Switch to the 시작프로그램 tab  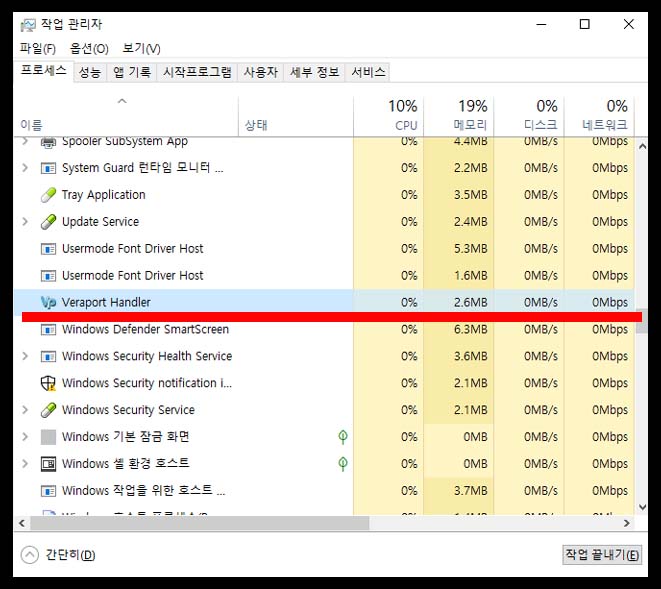[x=197, y=73]
